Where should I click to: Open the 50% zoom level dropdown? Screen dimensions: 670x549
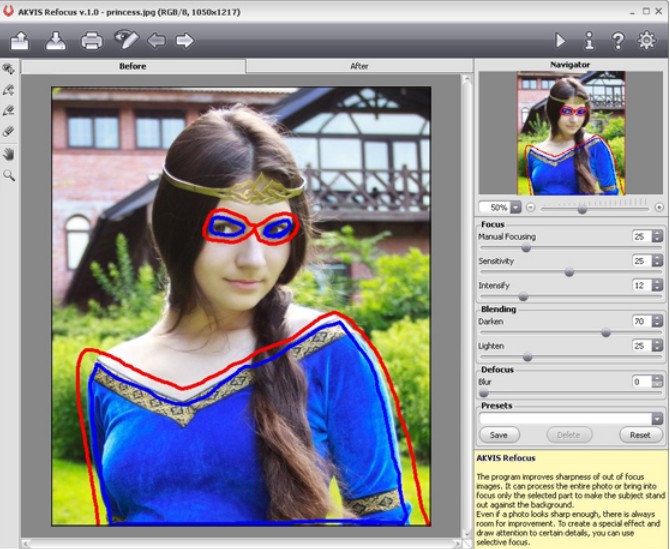(516, 207)
